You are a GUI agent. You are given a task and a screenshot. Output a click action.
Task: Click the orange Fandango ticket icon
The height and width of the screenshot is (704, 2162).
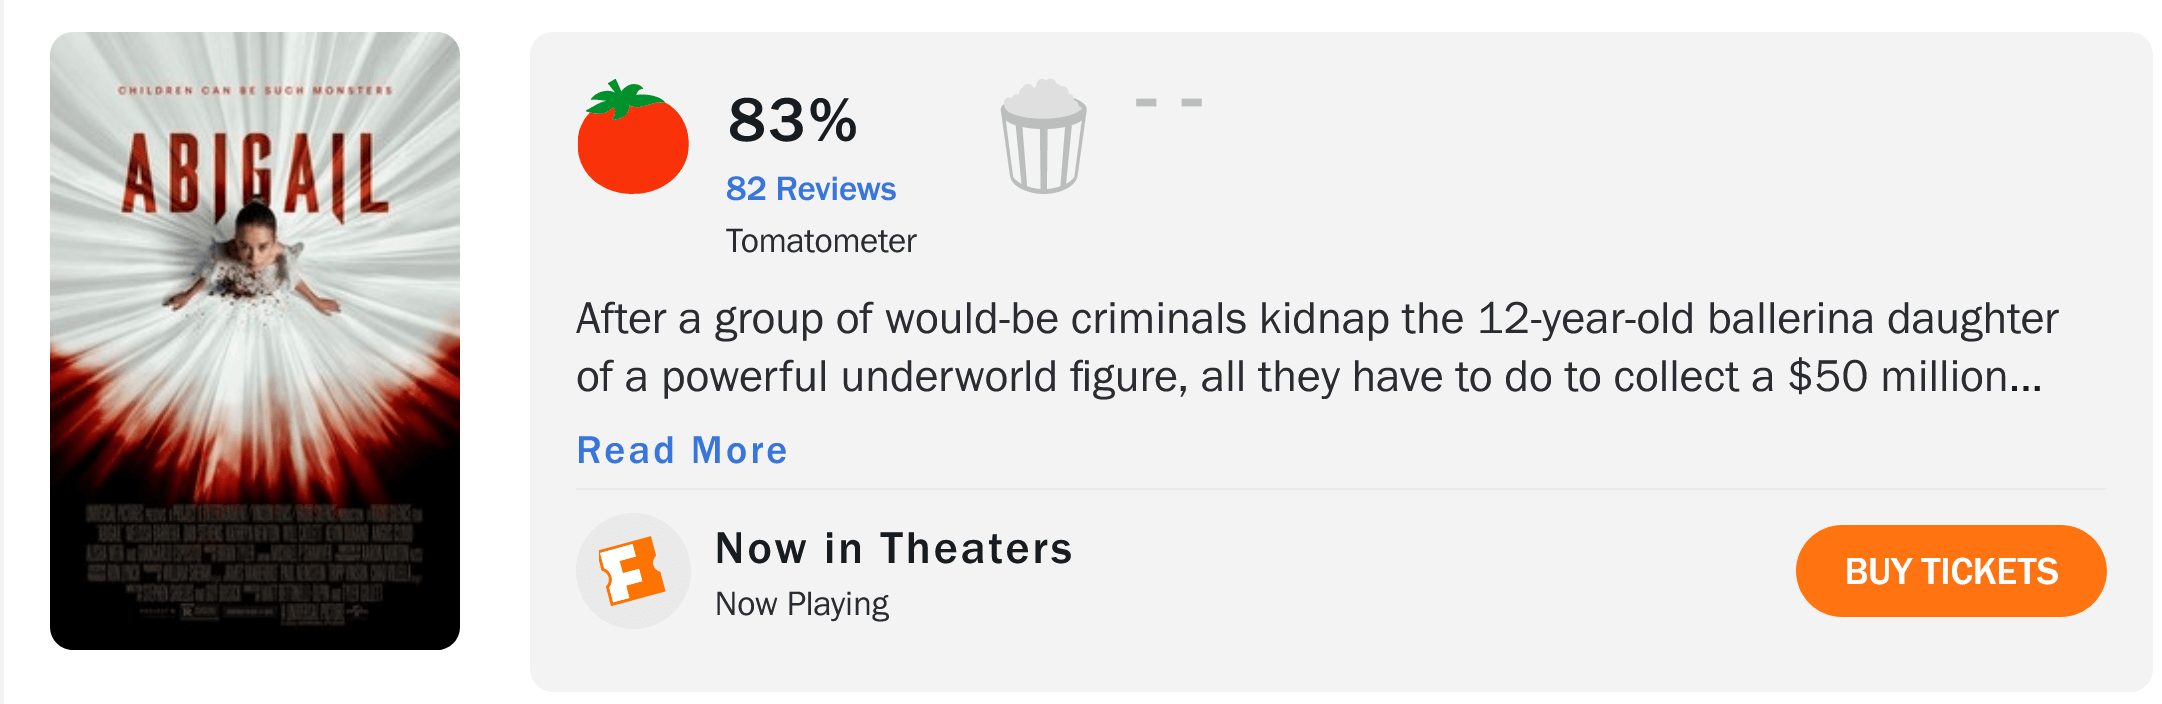633,571
